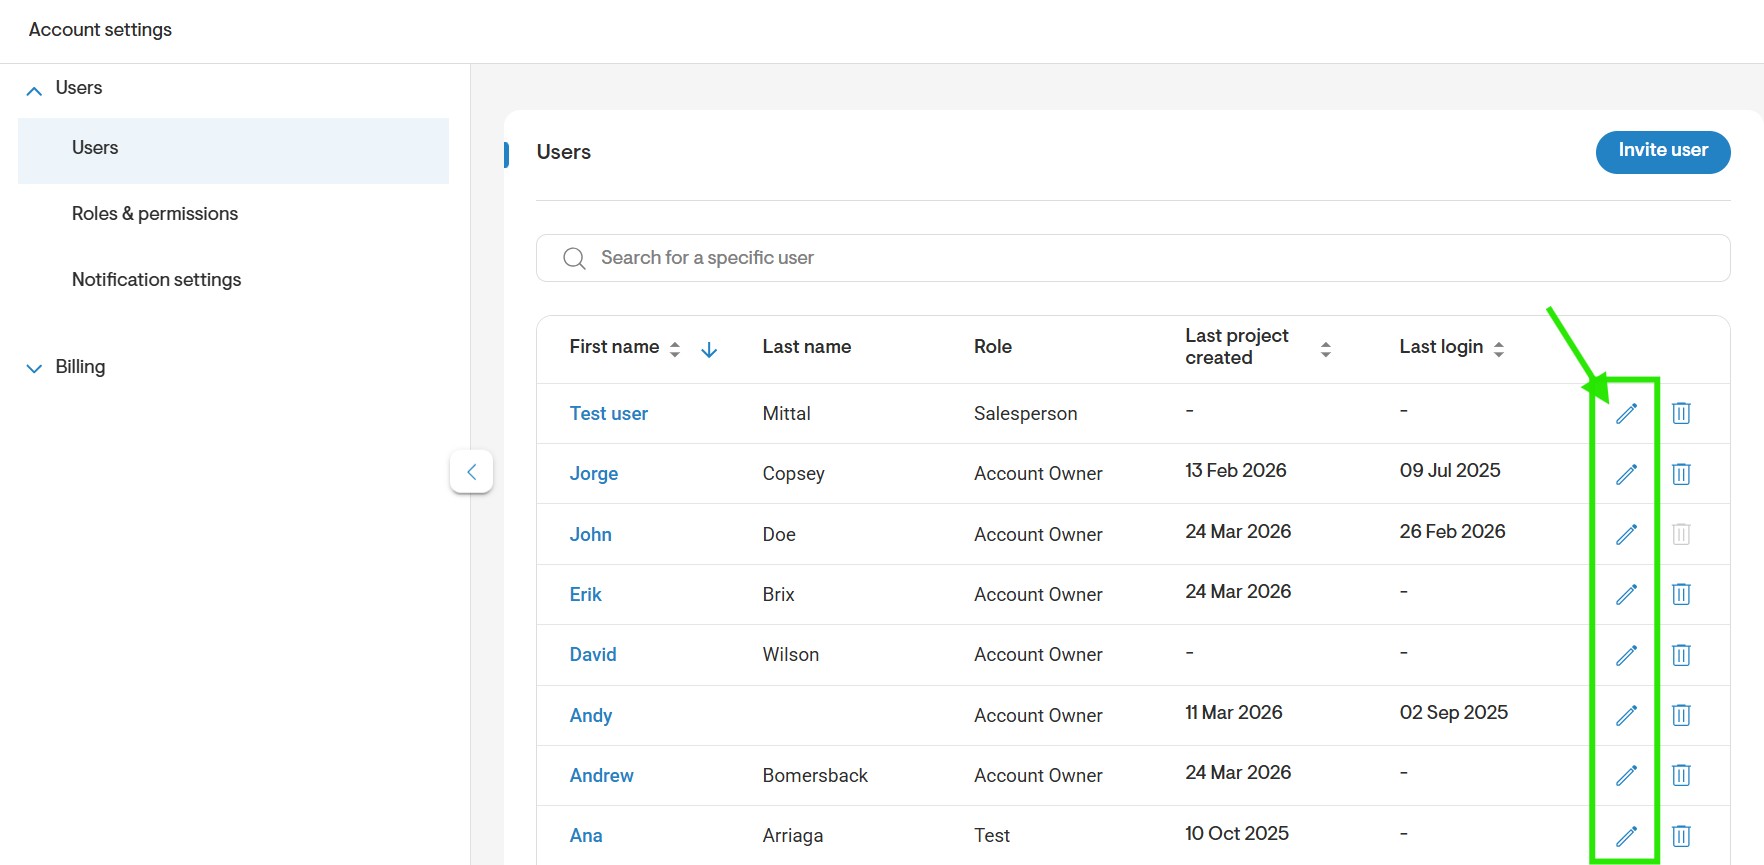
Task: Click trash icon for Erik Brix
Action: pyautogui.click(x=1681, y=594)
